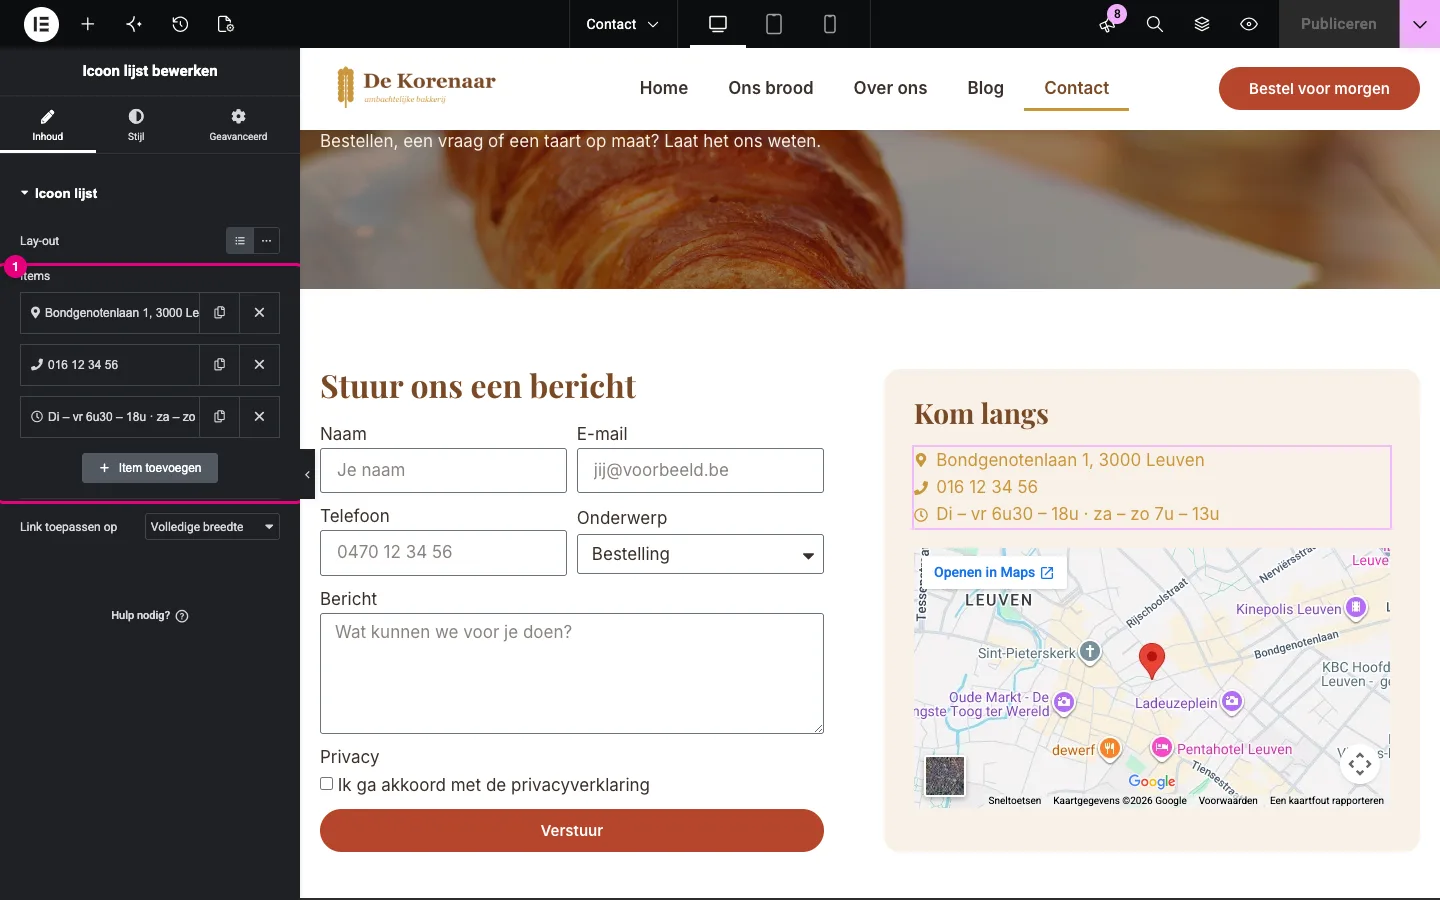Open revision history icon
Viewport: 1440px width, 900px height.
[x=180, y=24]
